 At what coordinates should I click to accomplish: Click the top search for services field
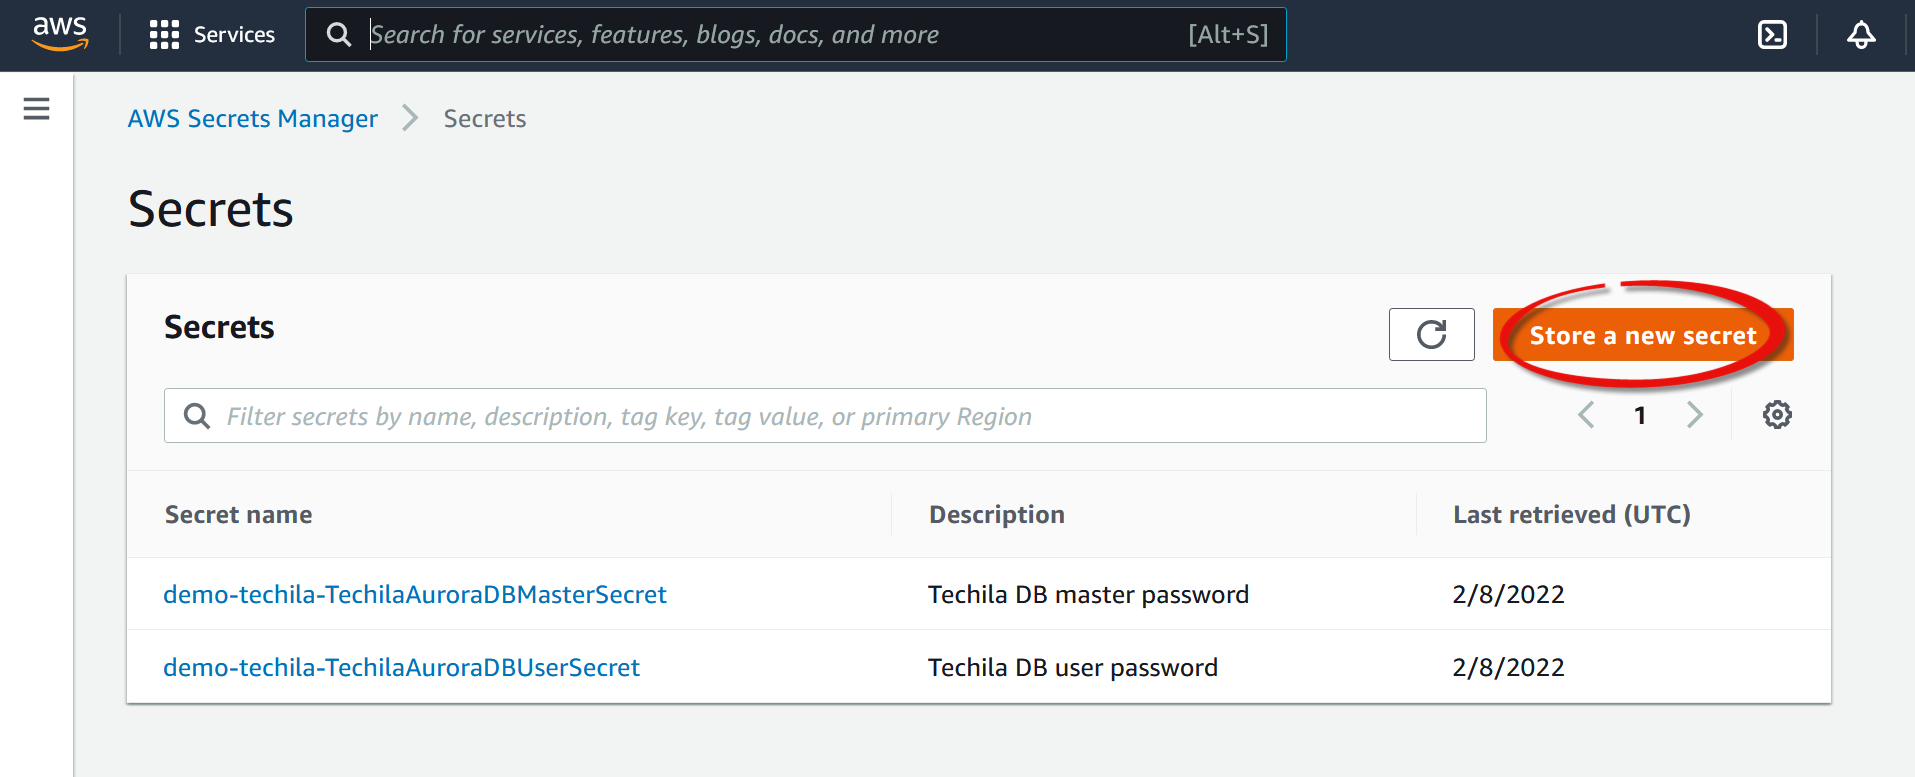click(770, 35)
